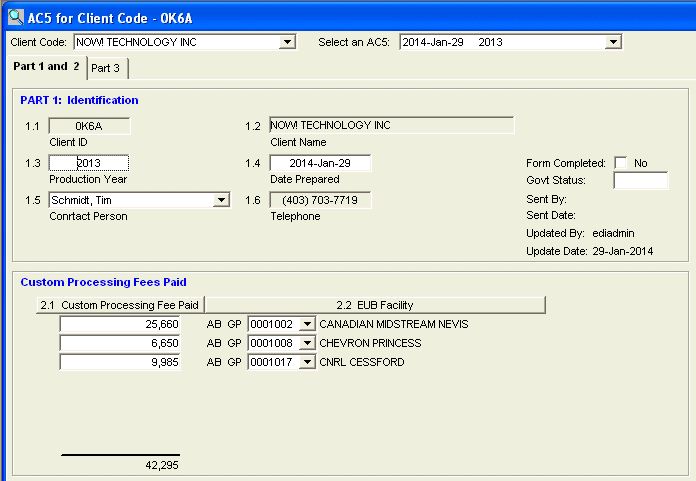Select the 6,650 processing fee field

[121, 343]
